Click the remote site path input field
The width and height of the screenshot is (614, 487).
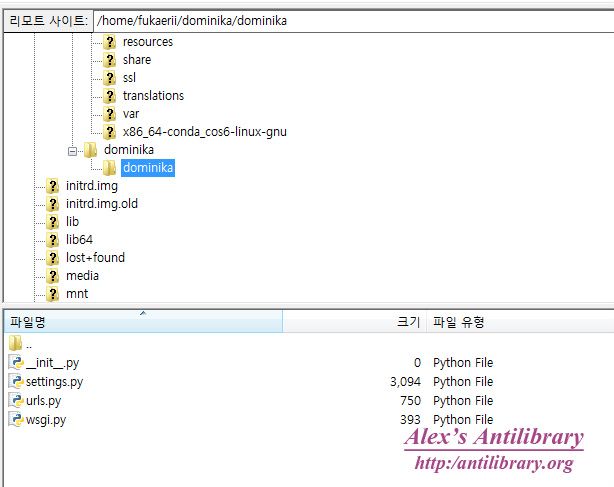(354, 21)
